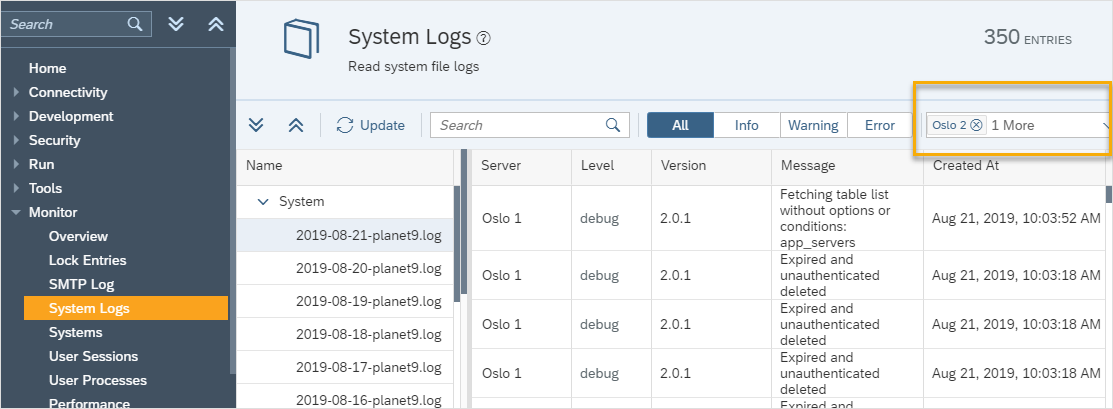Viewport: 1113px width, 409px height.
Task: Select the 2019-08-20-planet9.log file
Action: pos(368,268)
